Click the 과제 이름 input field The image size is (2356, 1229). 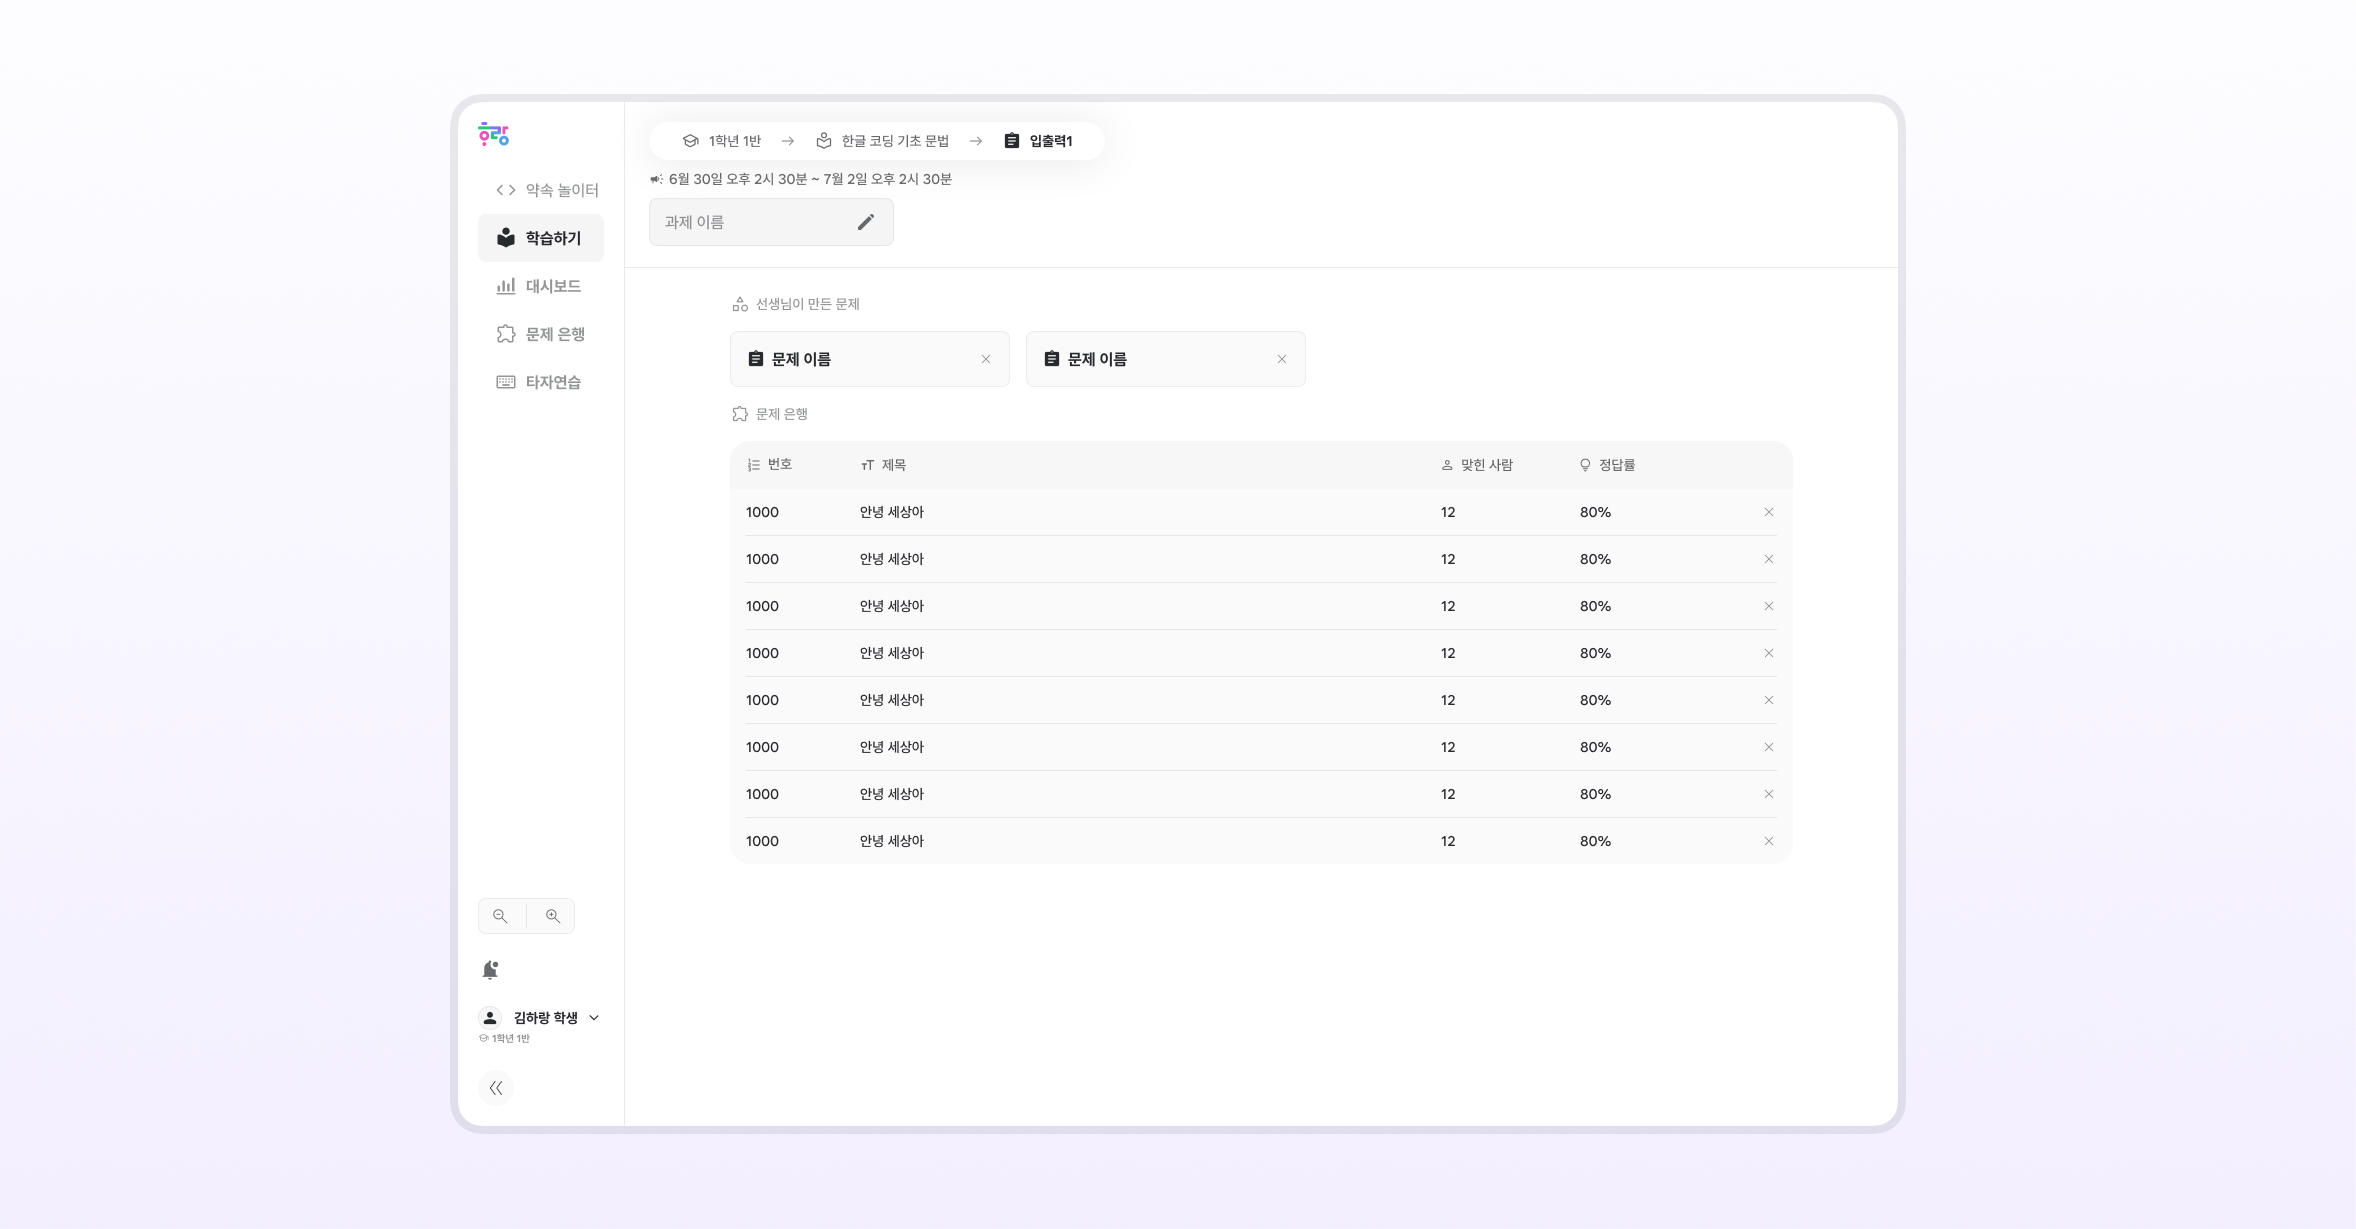click(750, 222)
